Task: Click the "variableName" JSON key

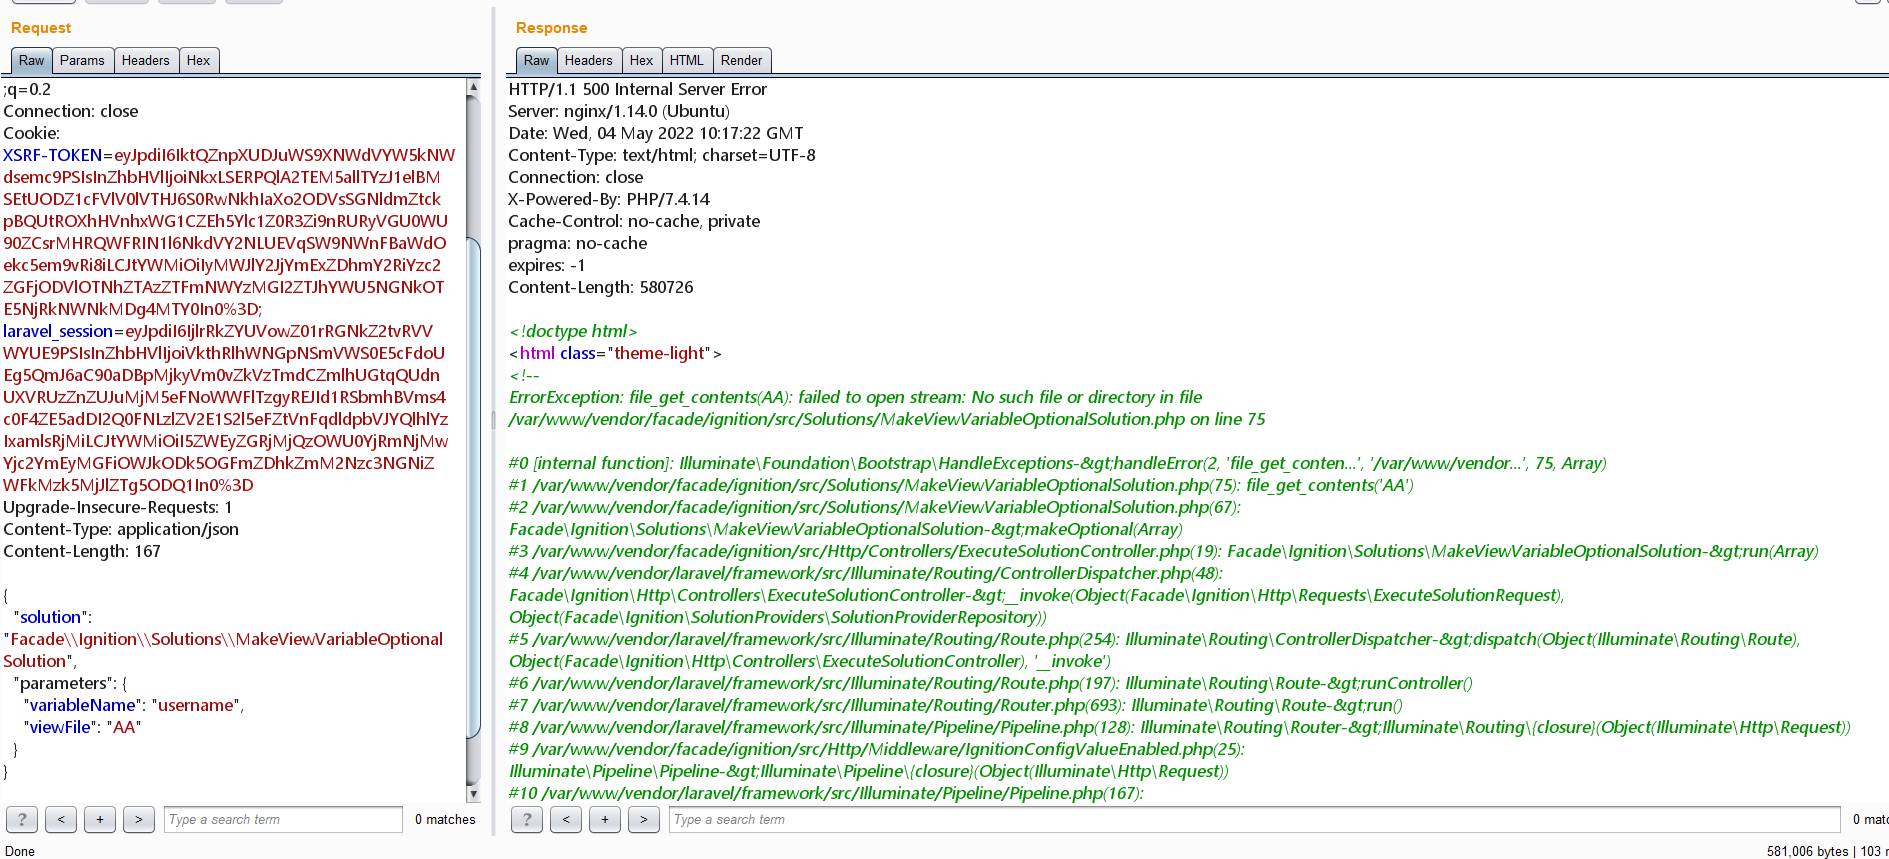Action: (x=83, y=705)
